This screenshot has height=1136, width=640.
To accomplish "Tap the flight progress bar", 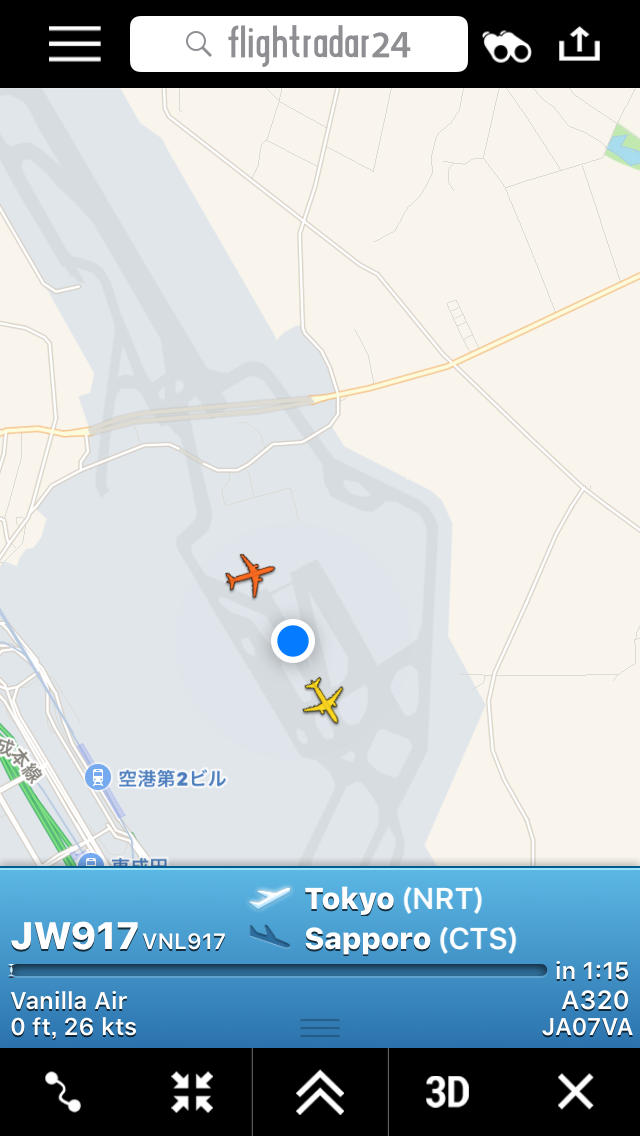I will pyautogui.click(x=278, y=971).
